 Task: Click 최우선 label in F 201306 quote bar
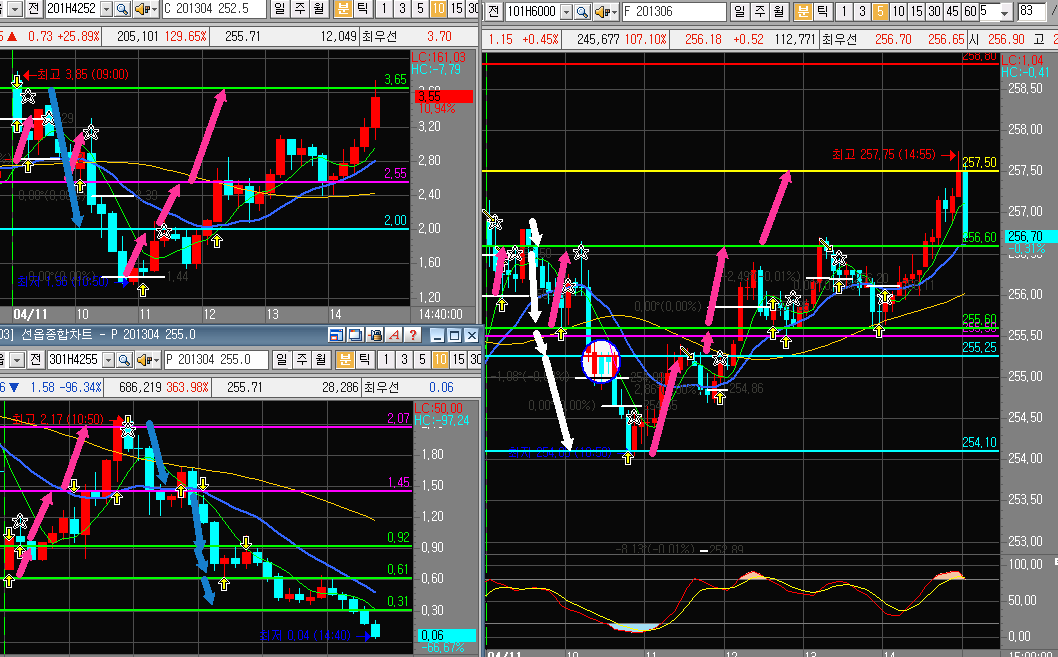(839, 40)
